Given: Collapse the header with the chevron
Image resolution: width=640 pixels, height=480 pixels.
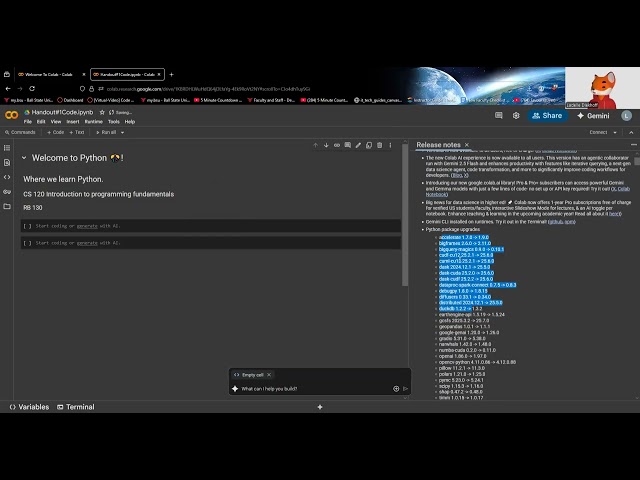Looking at the screenshot, I should [x=631, y=132].
